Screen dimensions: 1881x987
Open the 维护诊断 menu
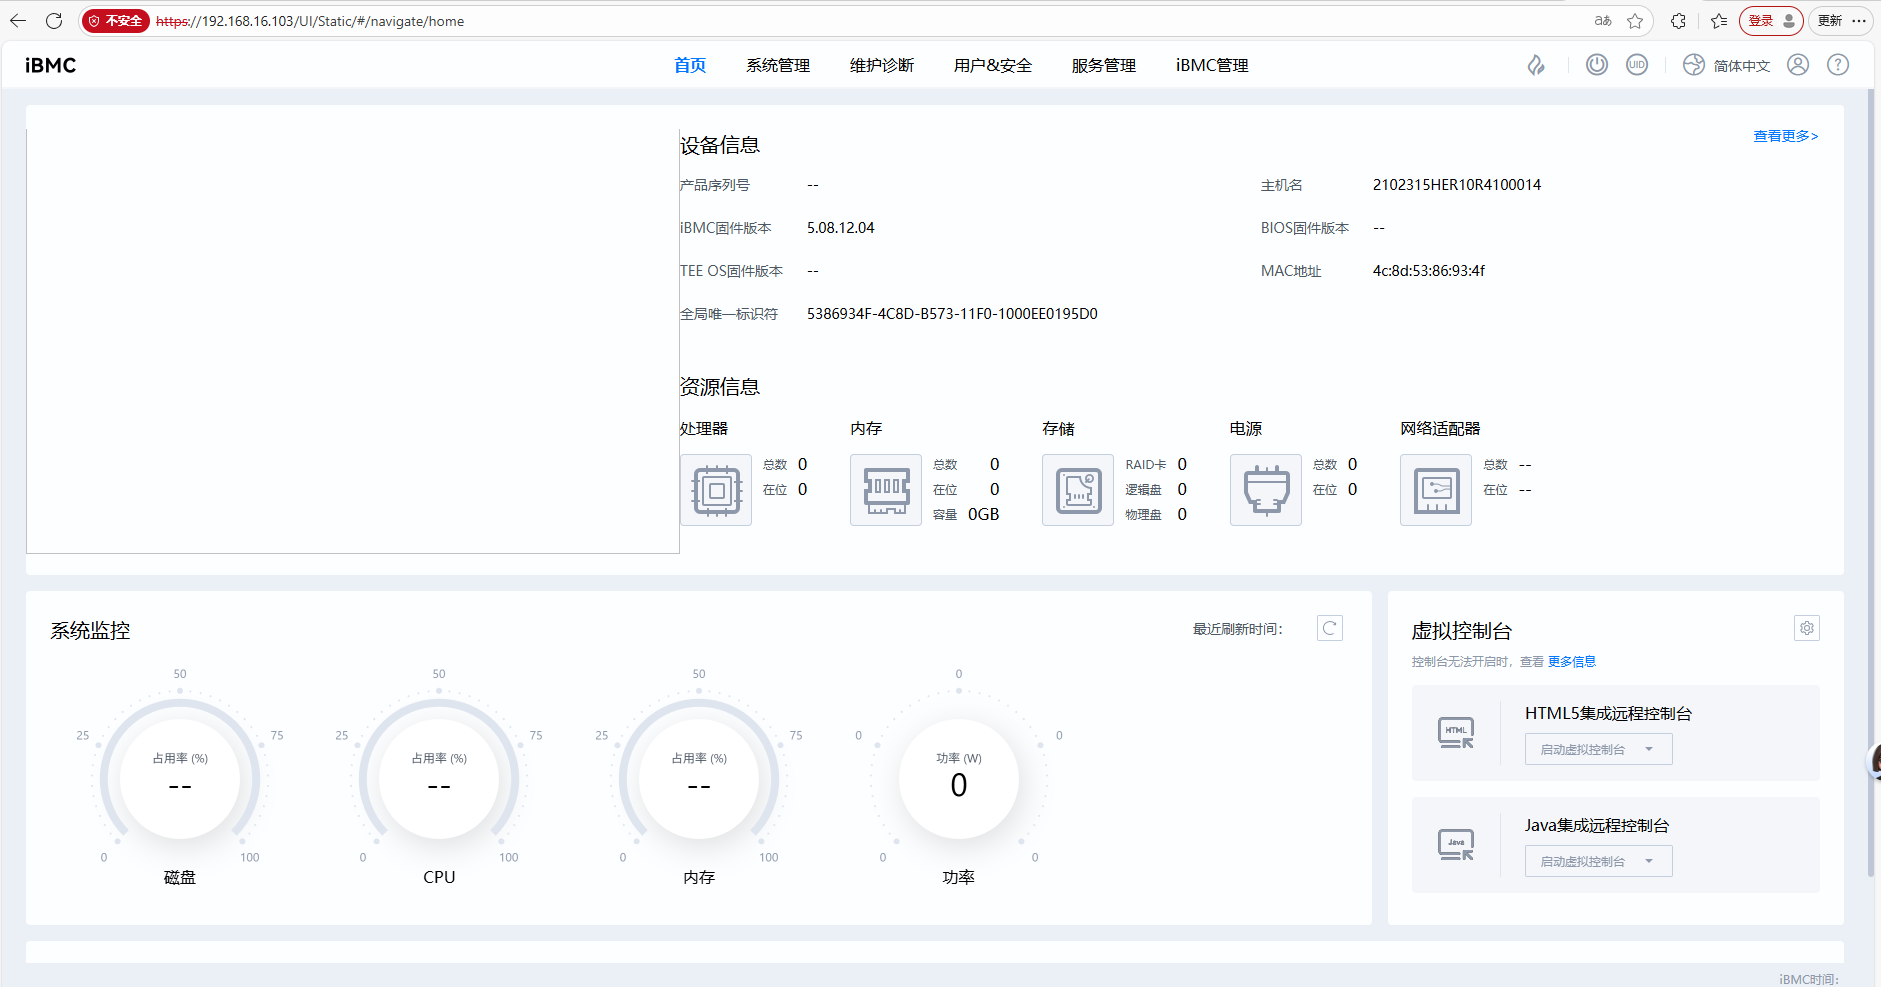[x=881, y=65]
